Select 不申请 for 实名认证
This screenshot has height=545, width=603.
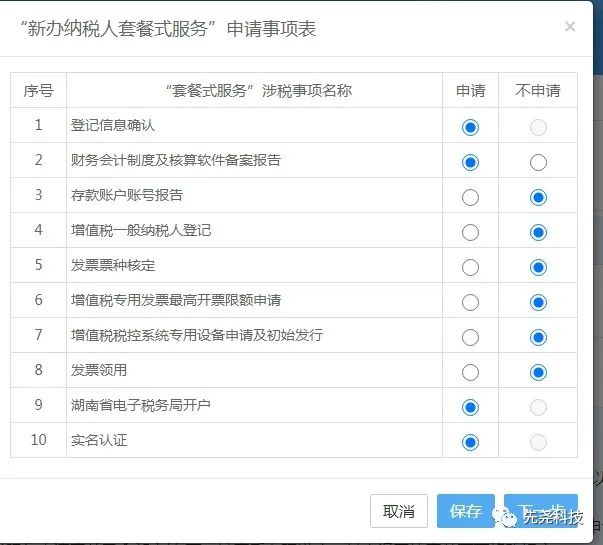(x=538, y=442)
